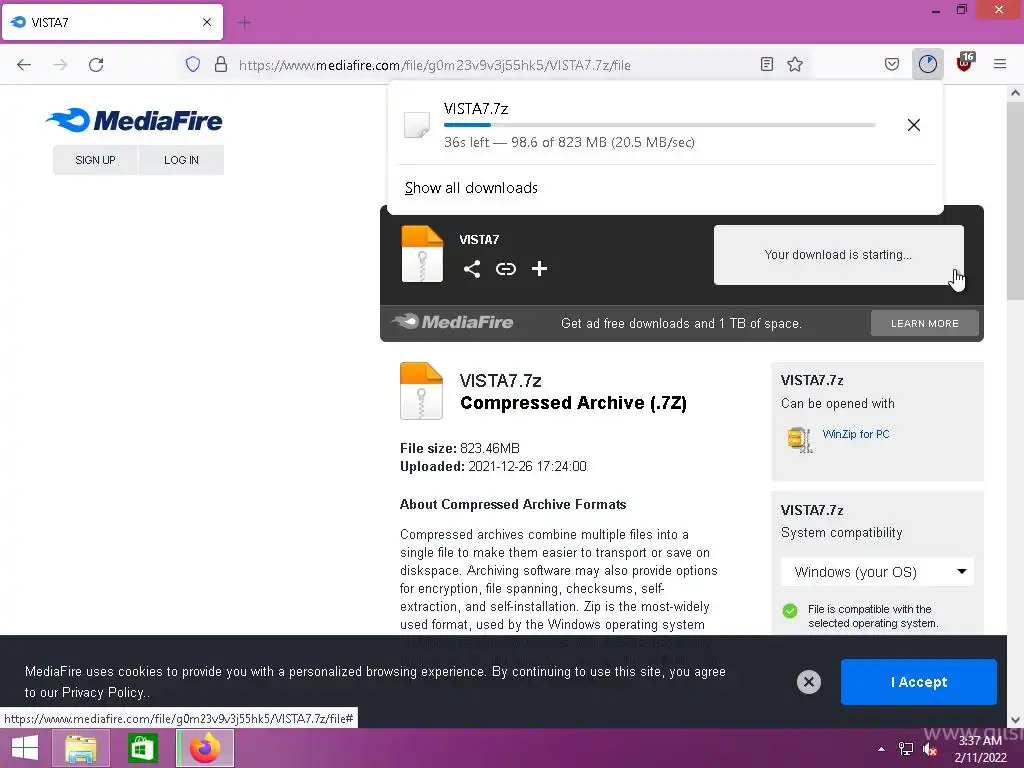Open the uBlock Origin extension icon
Screen dimensions: 1024x768
[x=965, y=63]
